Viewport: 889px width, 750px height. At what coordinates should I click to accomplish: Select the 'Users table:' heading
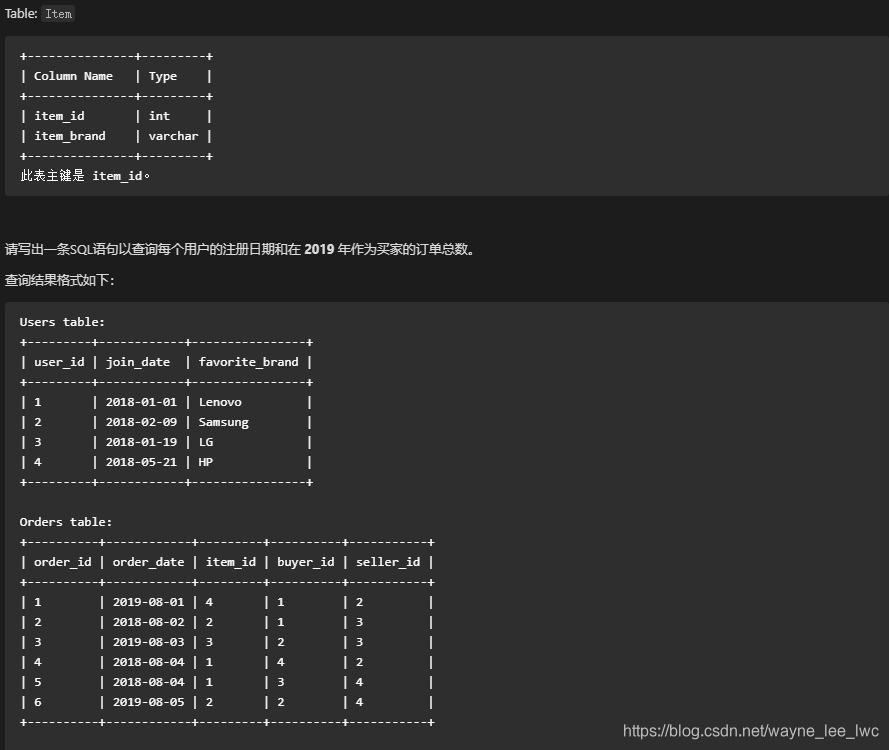coord(62,322)
